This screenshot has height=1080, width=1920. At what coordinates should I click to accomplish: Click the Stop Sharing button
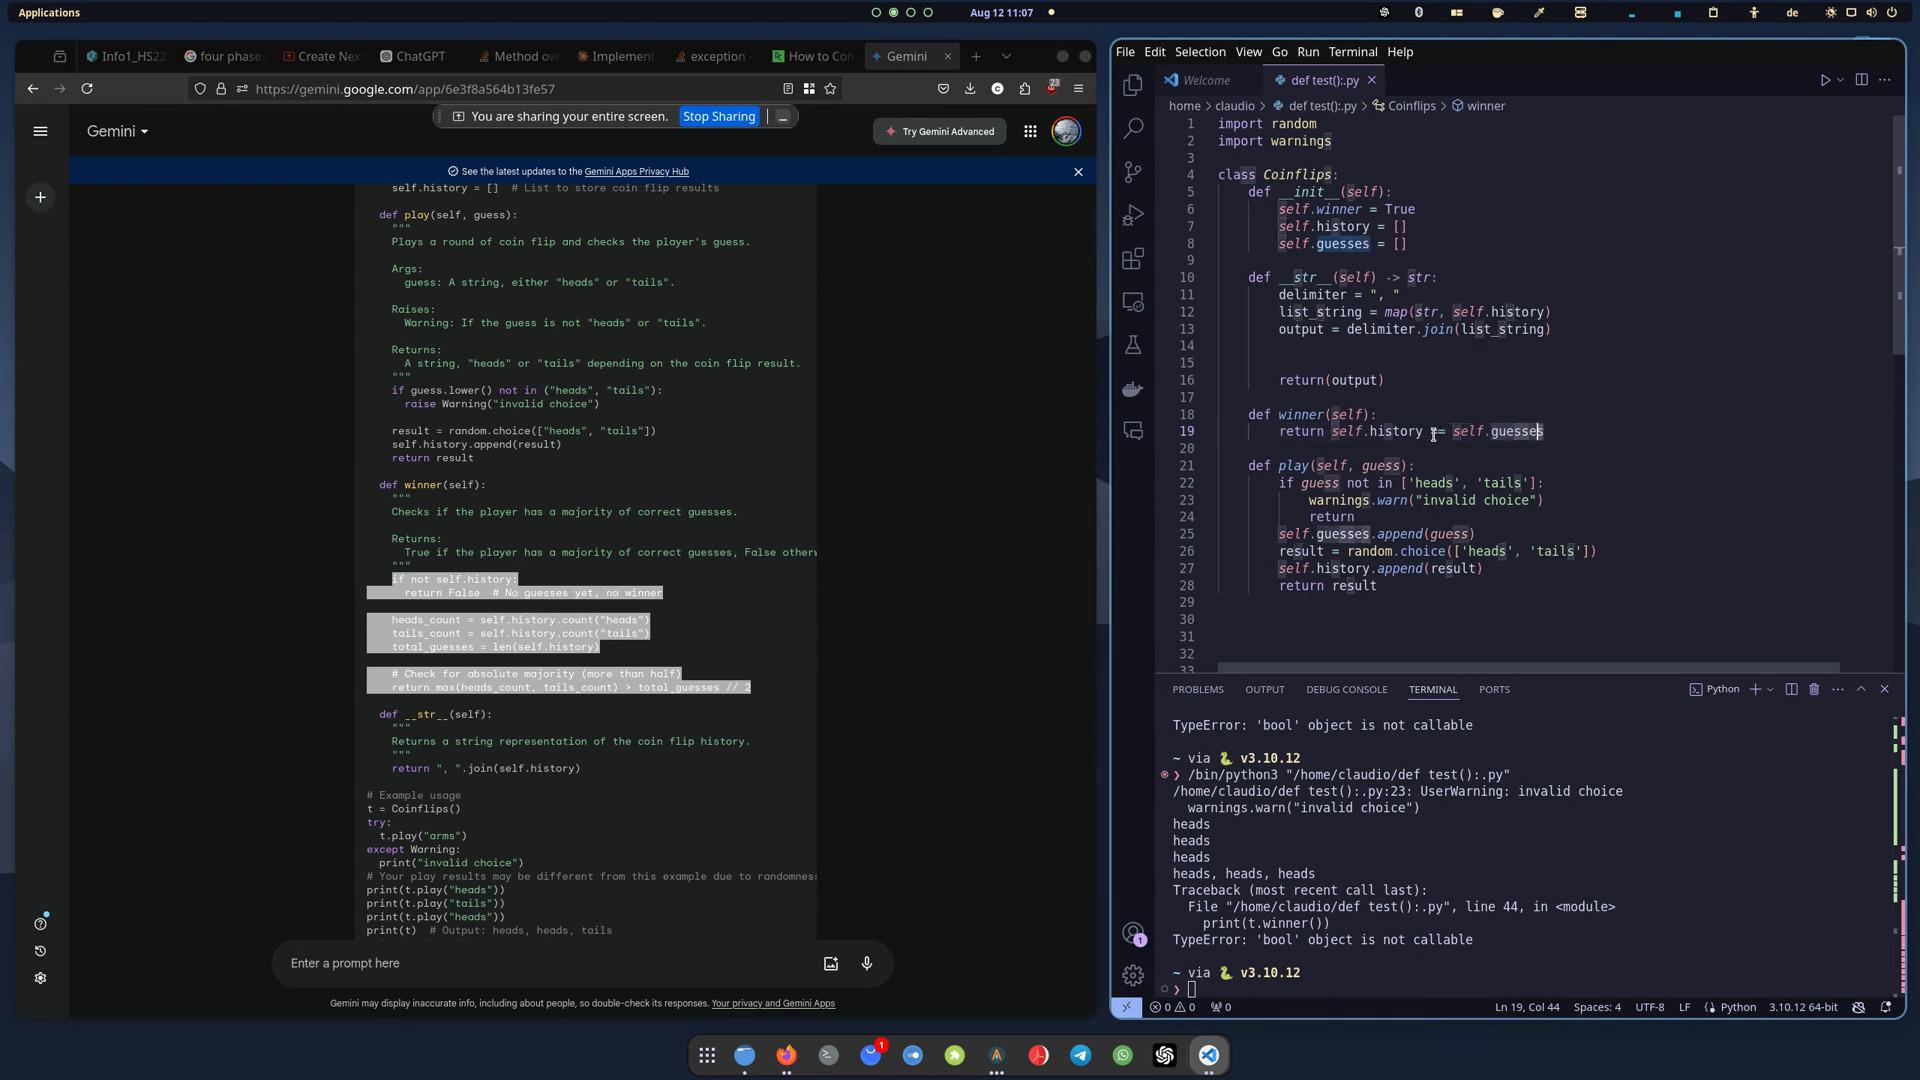[x=718, y=117]
